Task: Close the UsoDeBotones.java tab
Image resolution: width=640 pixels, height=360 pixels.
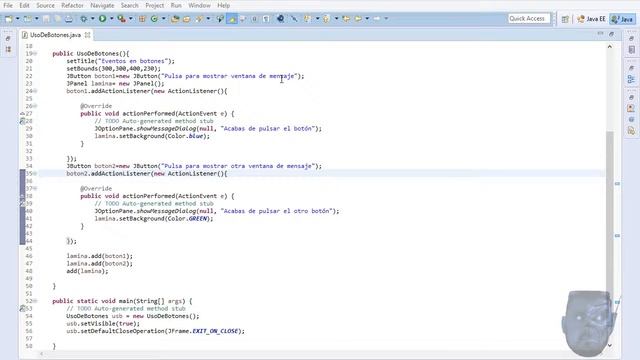Action: [87, 35]
